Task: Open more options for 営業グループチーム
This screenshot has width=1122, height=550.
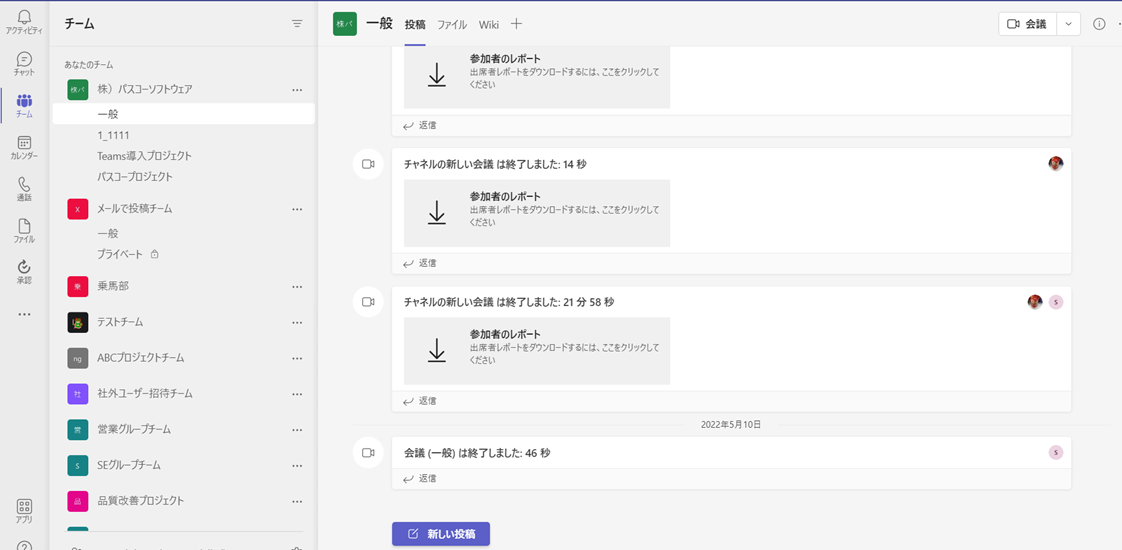Action: [x=297, y=430]
